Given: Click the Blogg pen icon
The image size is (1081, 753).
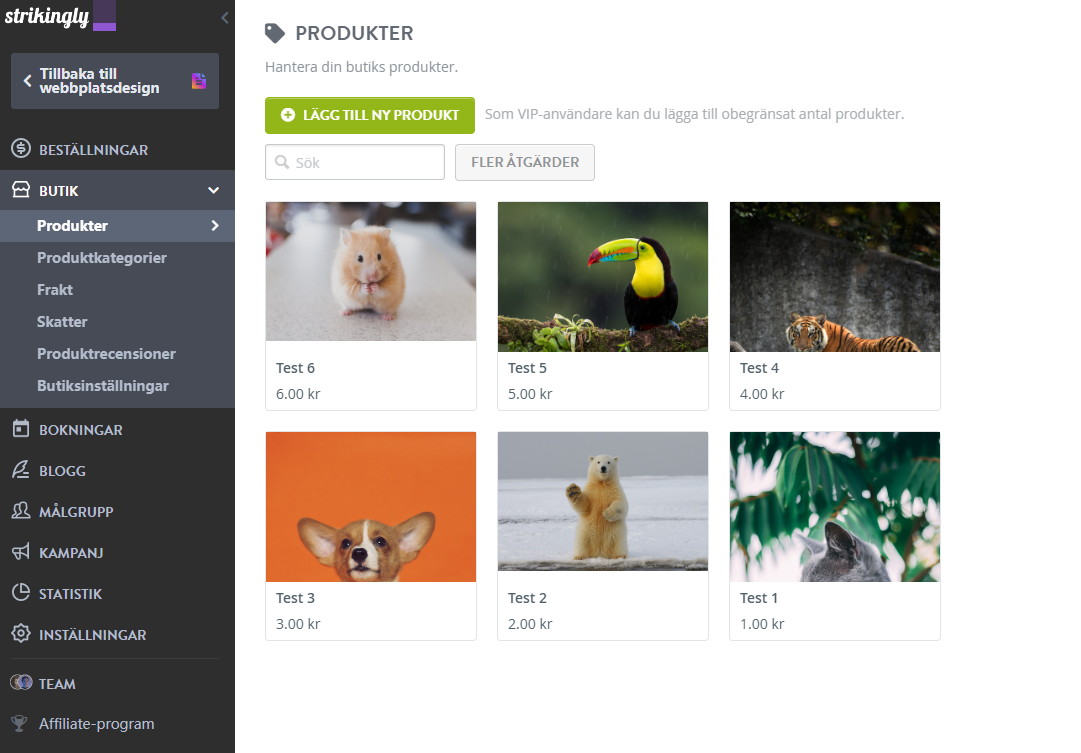Looking at the screenshot, I should click(x=21, y=470).
